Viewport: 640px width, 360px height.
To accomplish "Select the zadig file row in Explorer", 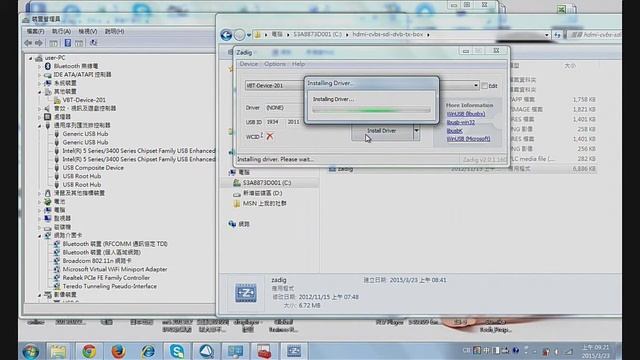I will 462,169.
